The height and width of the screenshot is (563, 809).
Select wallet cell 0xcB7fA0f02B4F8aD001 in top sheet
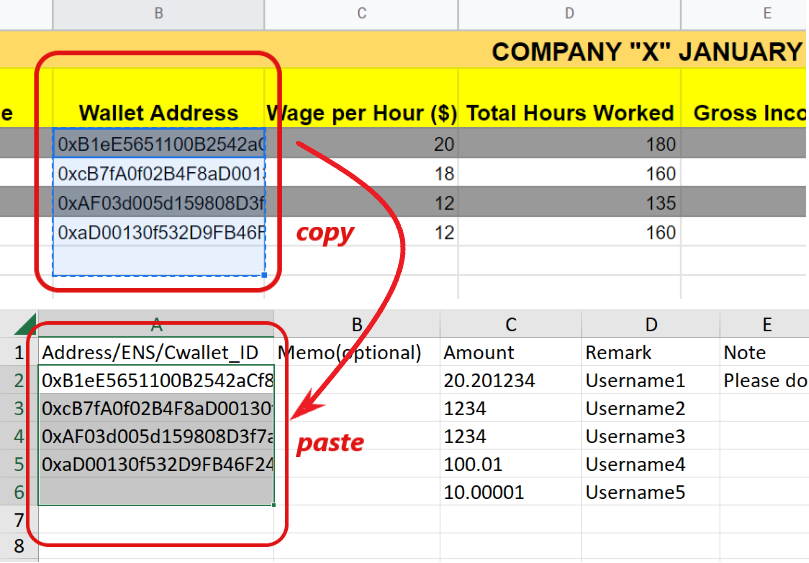[159, 172]
